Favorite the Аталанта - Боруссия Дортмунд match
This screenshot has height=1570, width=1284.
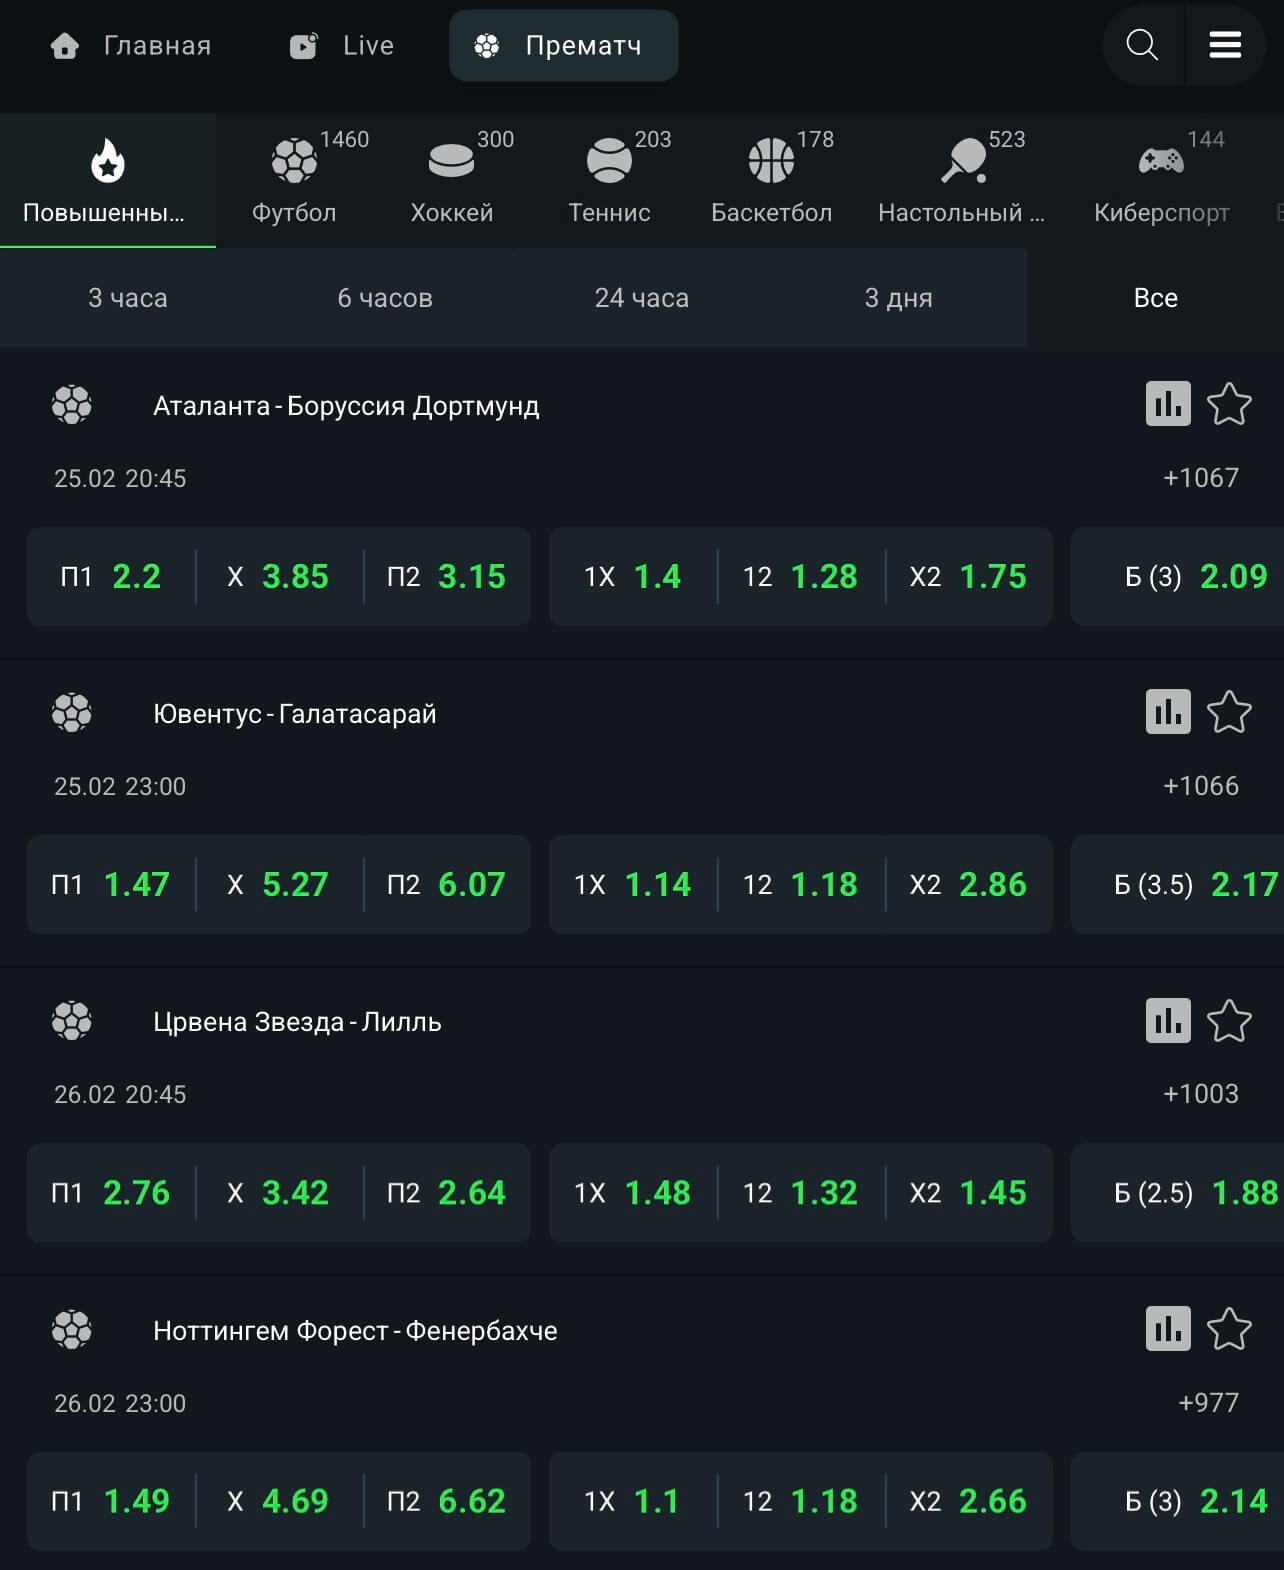coord(1229,404)
